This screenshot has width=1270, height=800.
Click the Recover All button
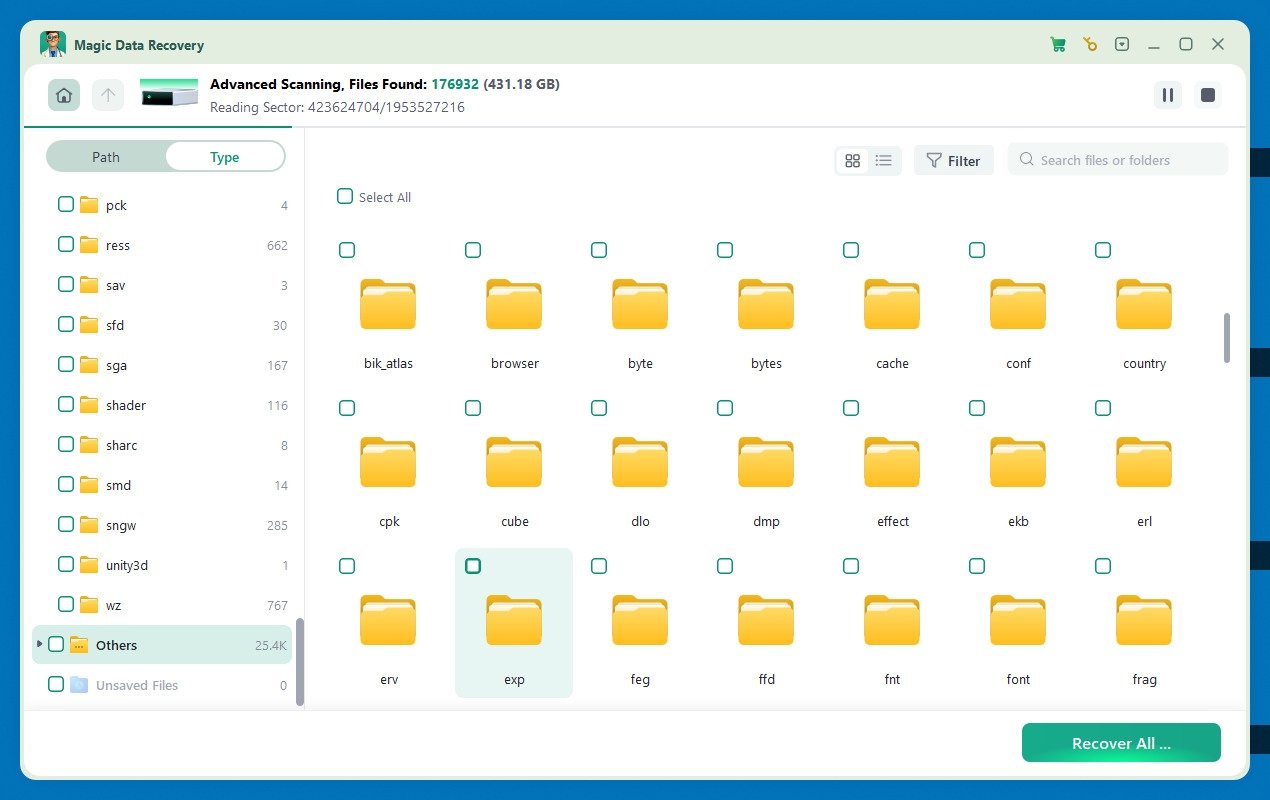[x=1120, y=743]
